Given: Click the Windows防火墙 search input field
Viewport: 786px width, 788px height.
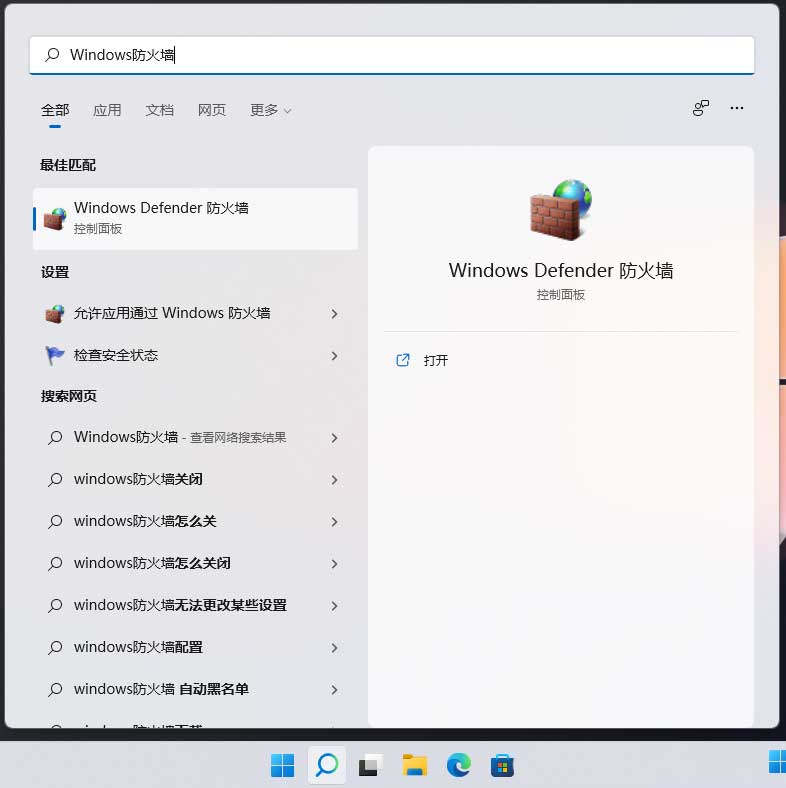Looking at the screenshot, I should coord(392,55).
